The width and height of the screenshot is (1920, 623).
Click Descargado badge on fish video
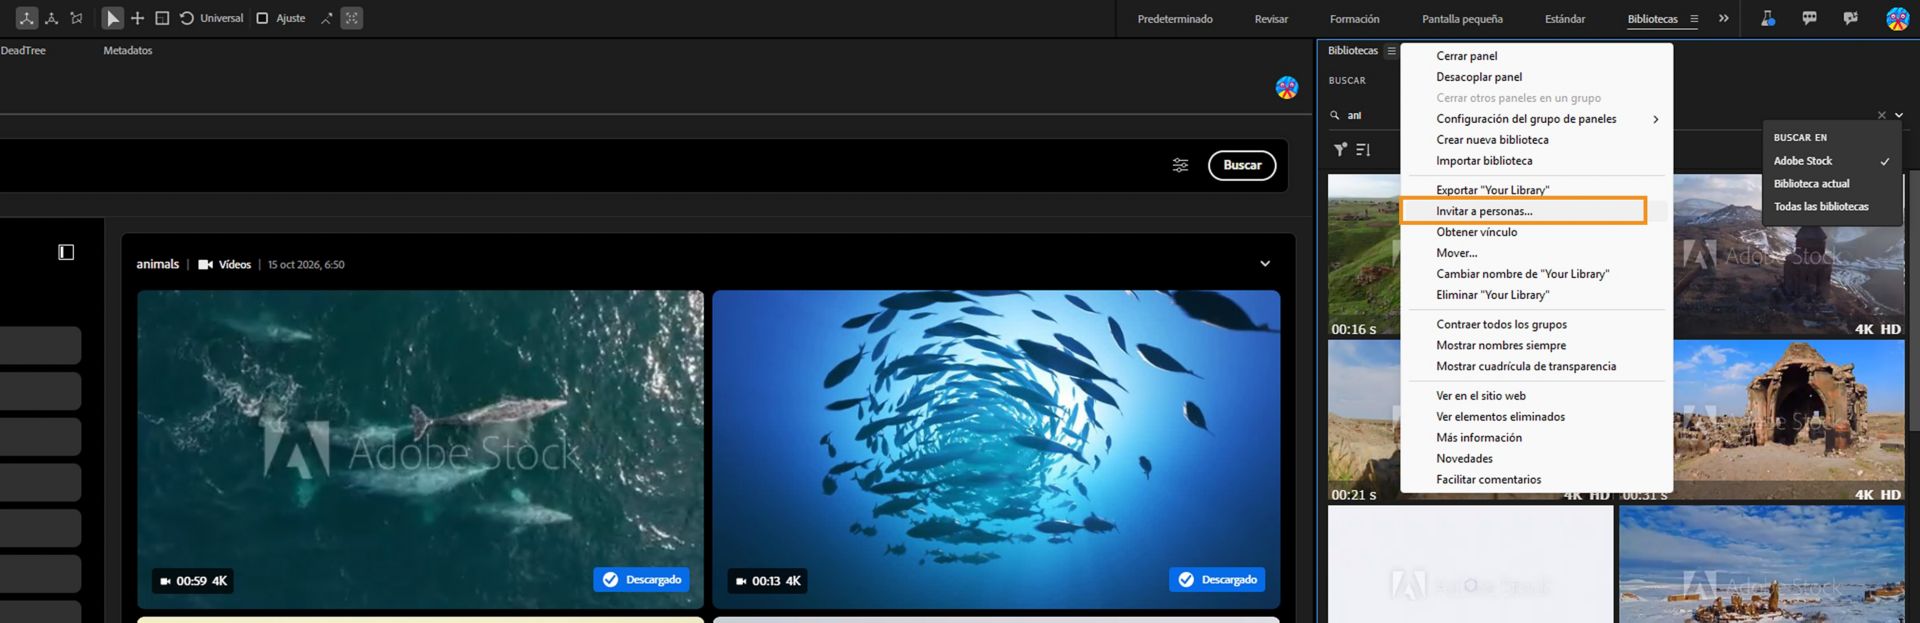(x=1217, y=580)
